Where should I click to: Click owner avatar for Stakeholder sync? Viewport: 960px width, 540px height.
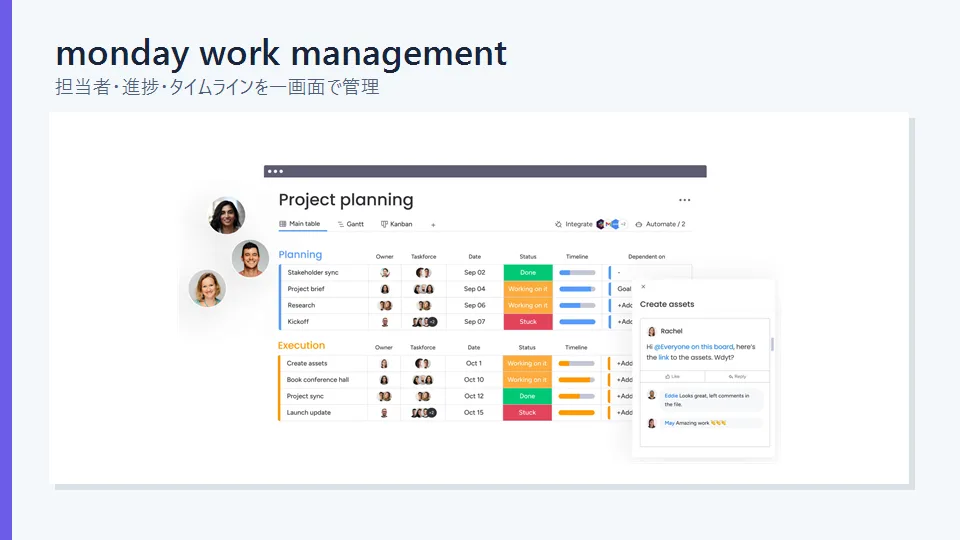[x=384, y=272]
